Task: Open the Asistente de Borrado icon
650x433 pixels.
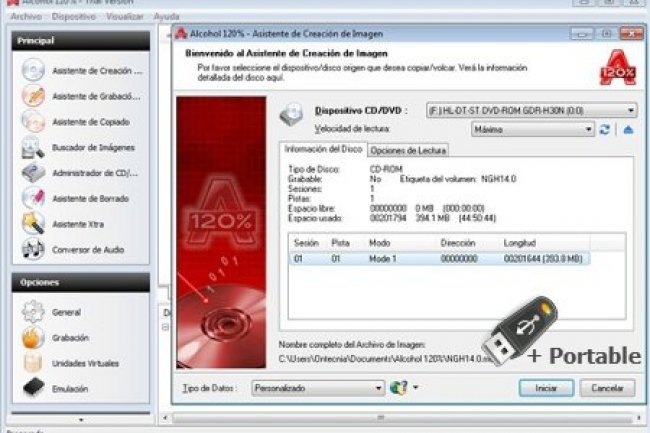Action: [33, 198]
